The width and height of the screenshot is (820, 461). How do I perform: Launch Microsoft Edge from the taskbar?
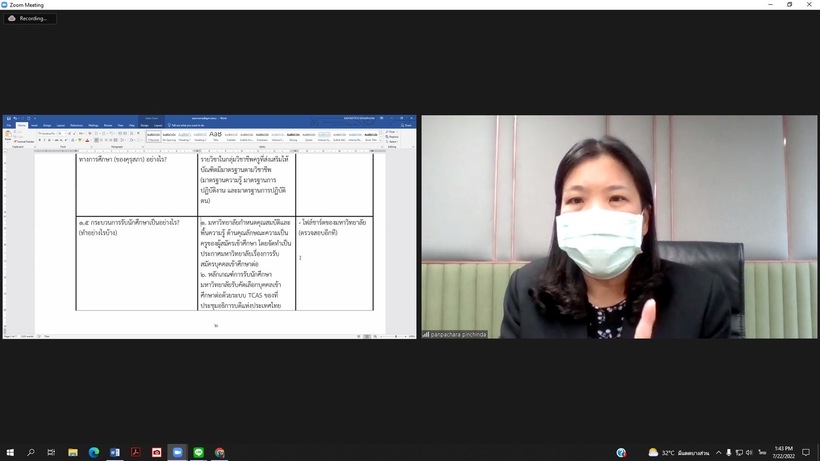coord(94,452)
